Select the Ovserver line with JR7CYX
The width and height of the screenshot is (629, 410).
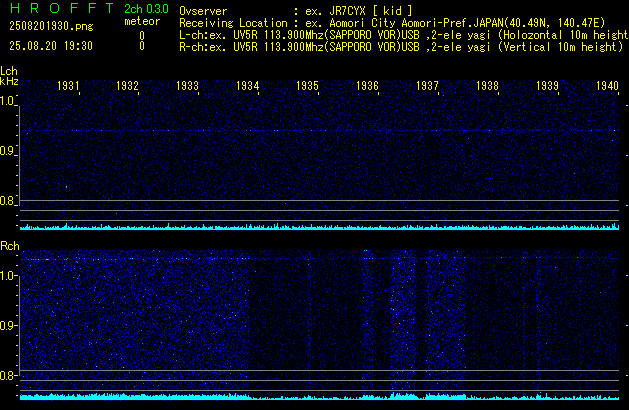coord(296,11)
